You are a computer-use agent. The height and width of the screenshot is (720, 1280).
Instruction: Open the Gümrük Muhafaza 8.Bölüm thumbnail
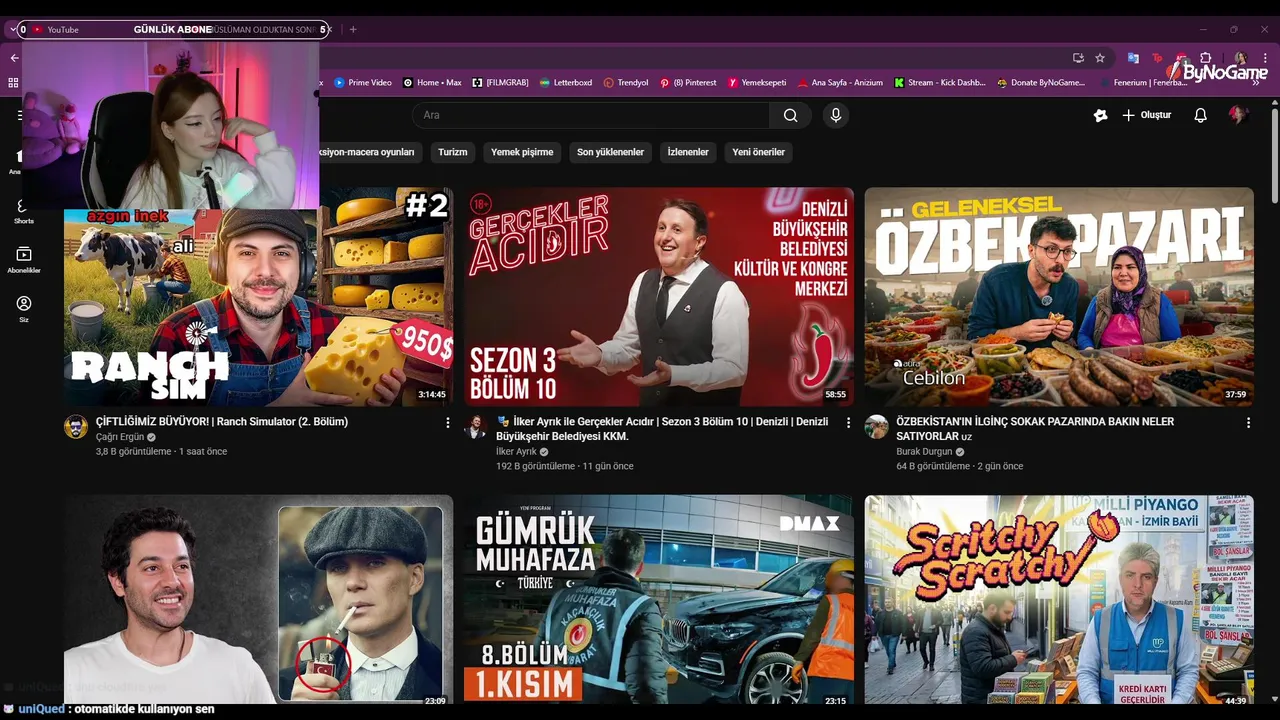[x=659, y=599]
